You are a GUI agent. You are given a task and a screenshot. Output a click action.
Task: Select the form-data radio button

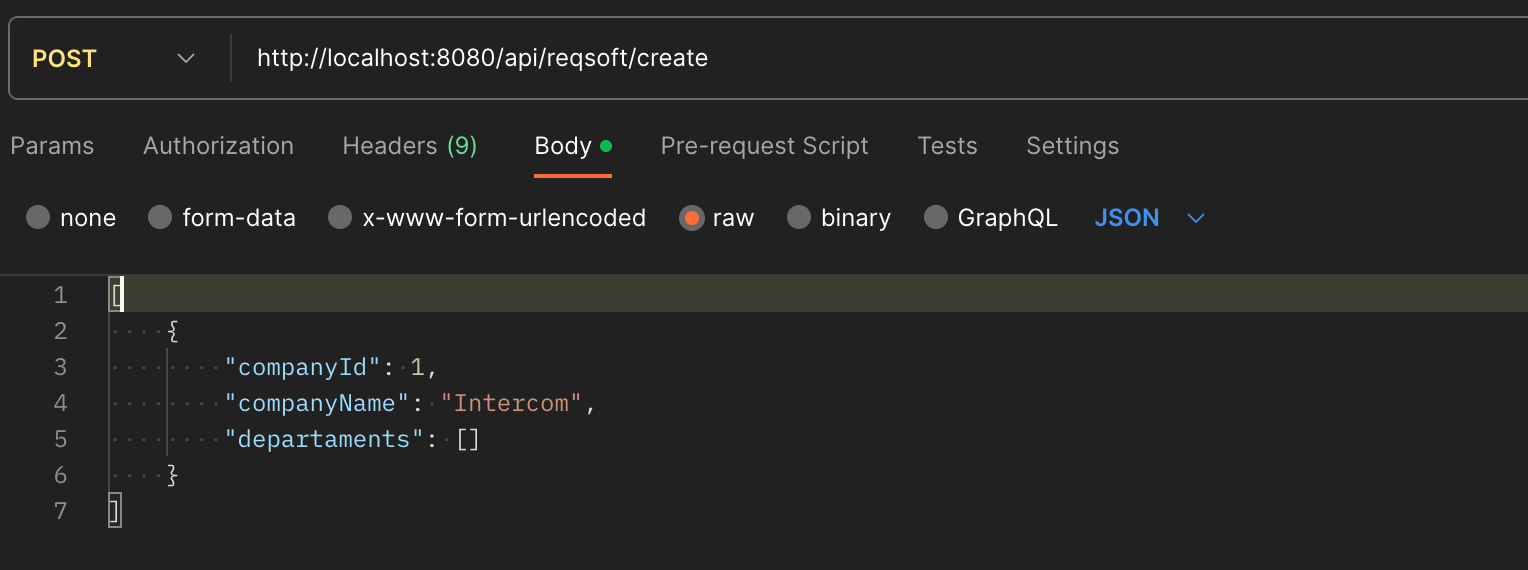(x=160, y=218)
